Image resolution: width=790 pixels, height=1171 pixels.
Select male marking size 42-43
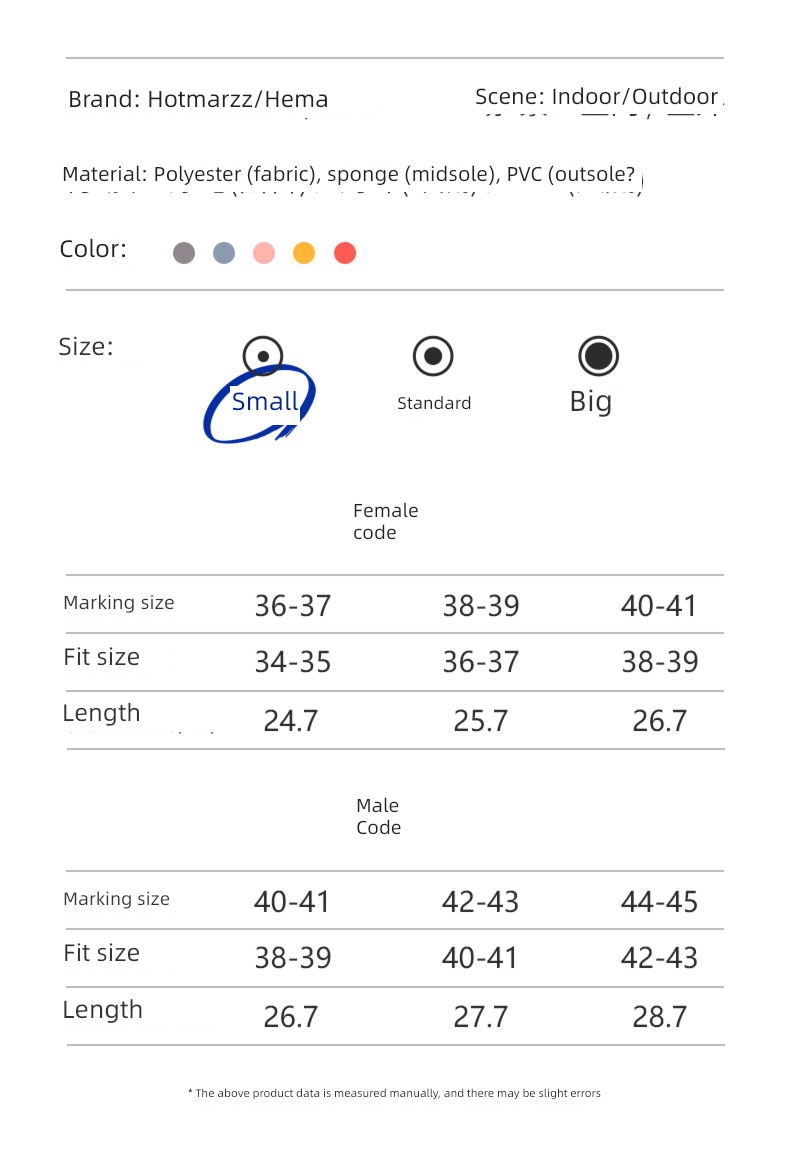(480, 901)
